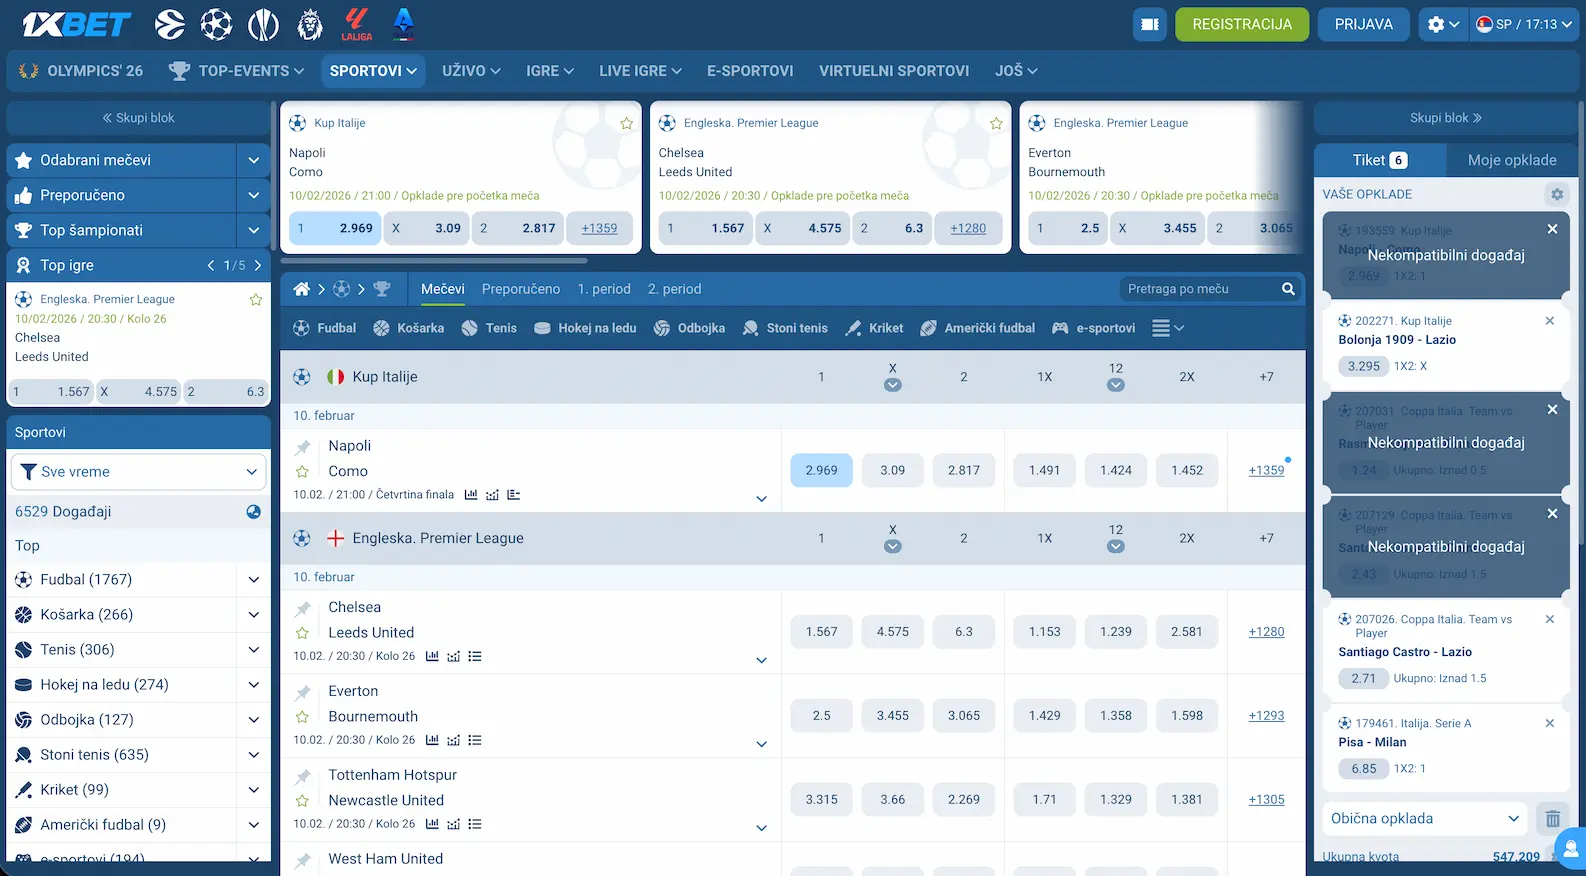Filter by e-sportovi in sports toolbar
The width and height of the screenshot is (1586, 876).
pos(1093,328)
